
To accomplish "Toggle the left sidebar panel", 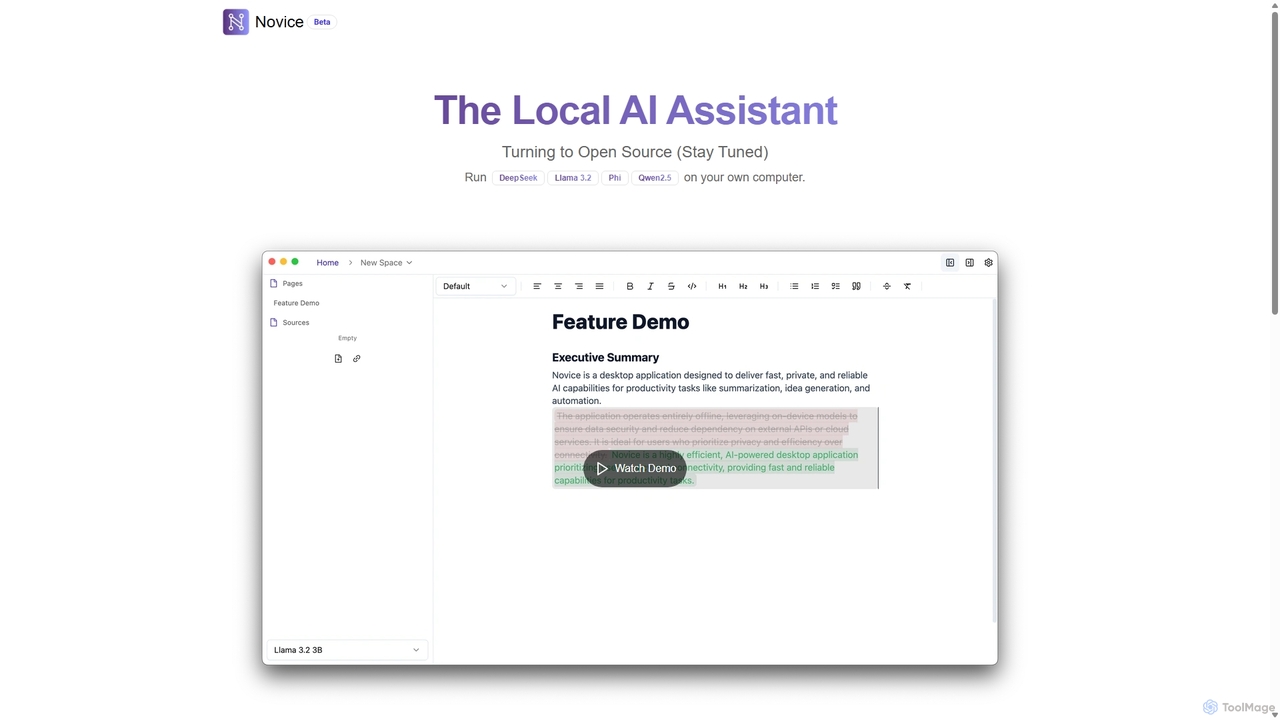I will point(950,263).
